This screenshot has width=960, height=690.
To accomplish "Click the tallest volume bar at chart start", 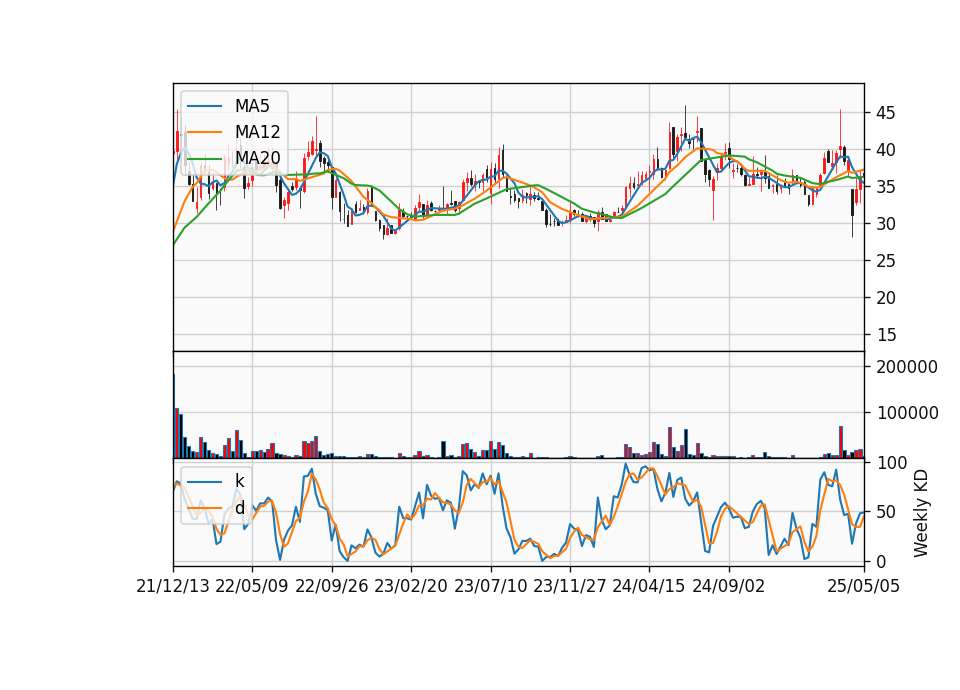I will click(174, 415).
